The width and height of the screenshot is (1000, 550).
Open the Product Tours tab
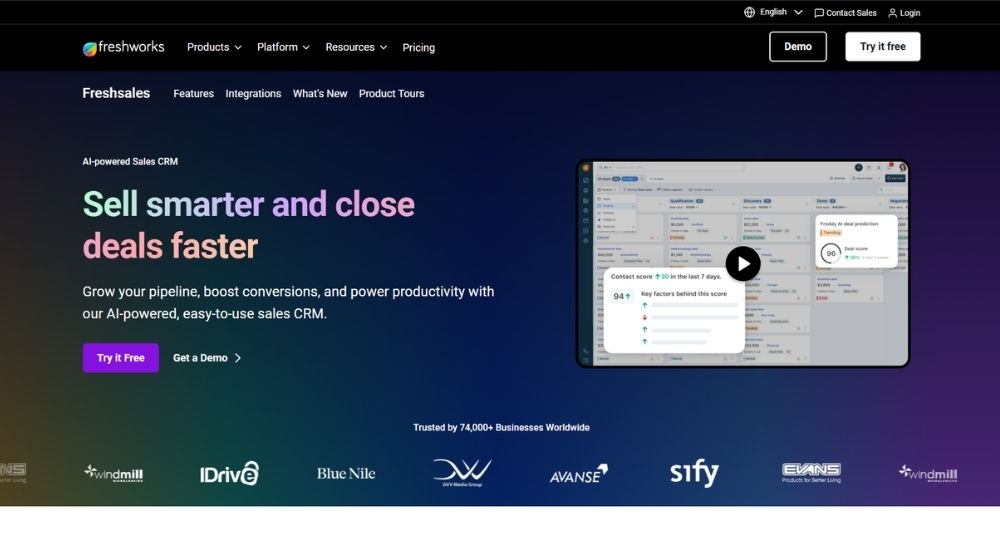pos(392,94)
